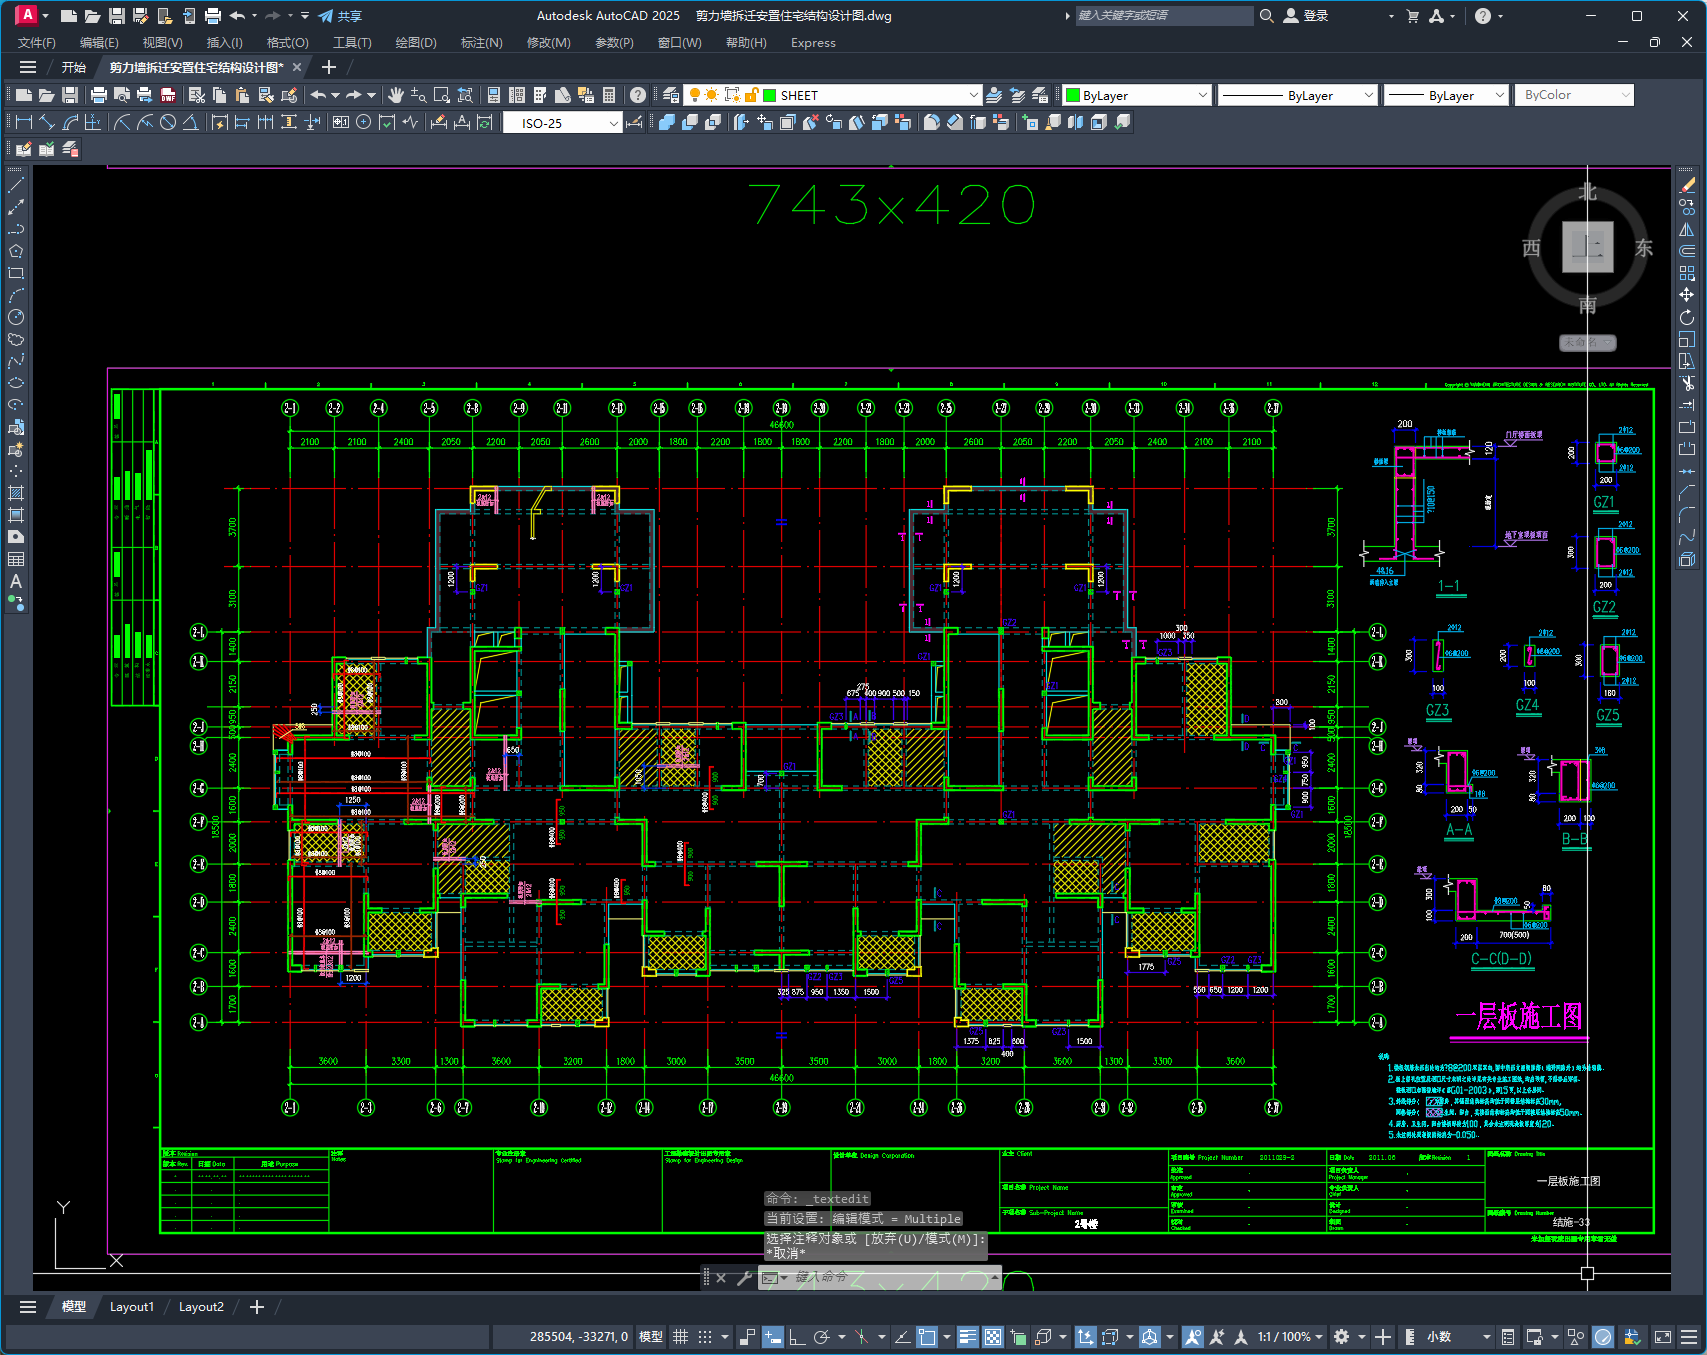Click the status bar customization menu icon

1690,1337
